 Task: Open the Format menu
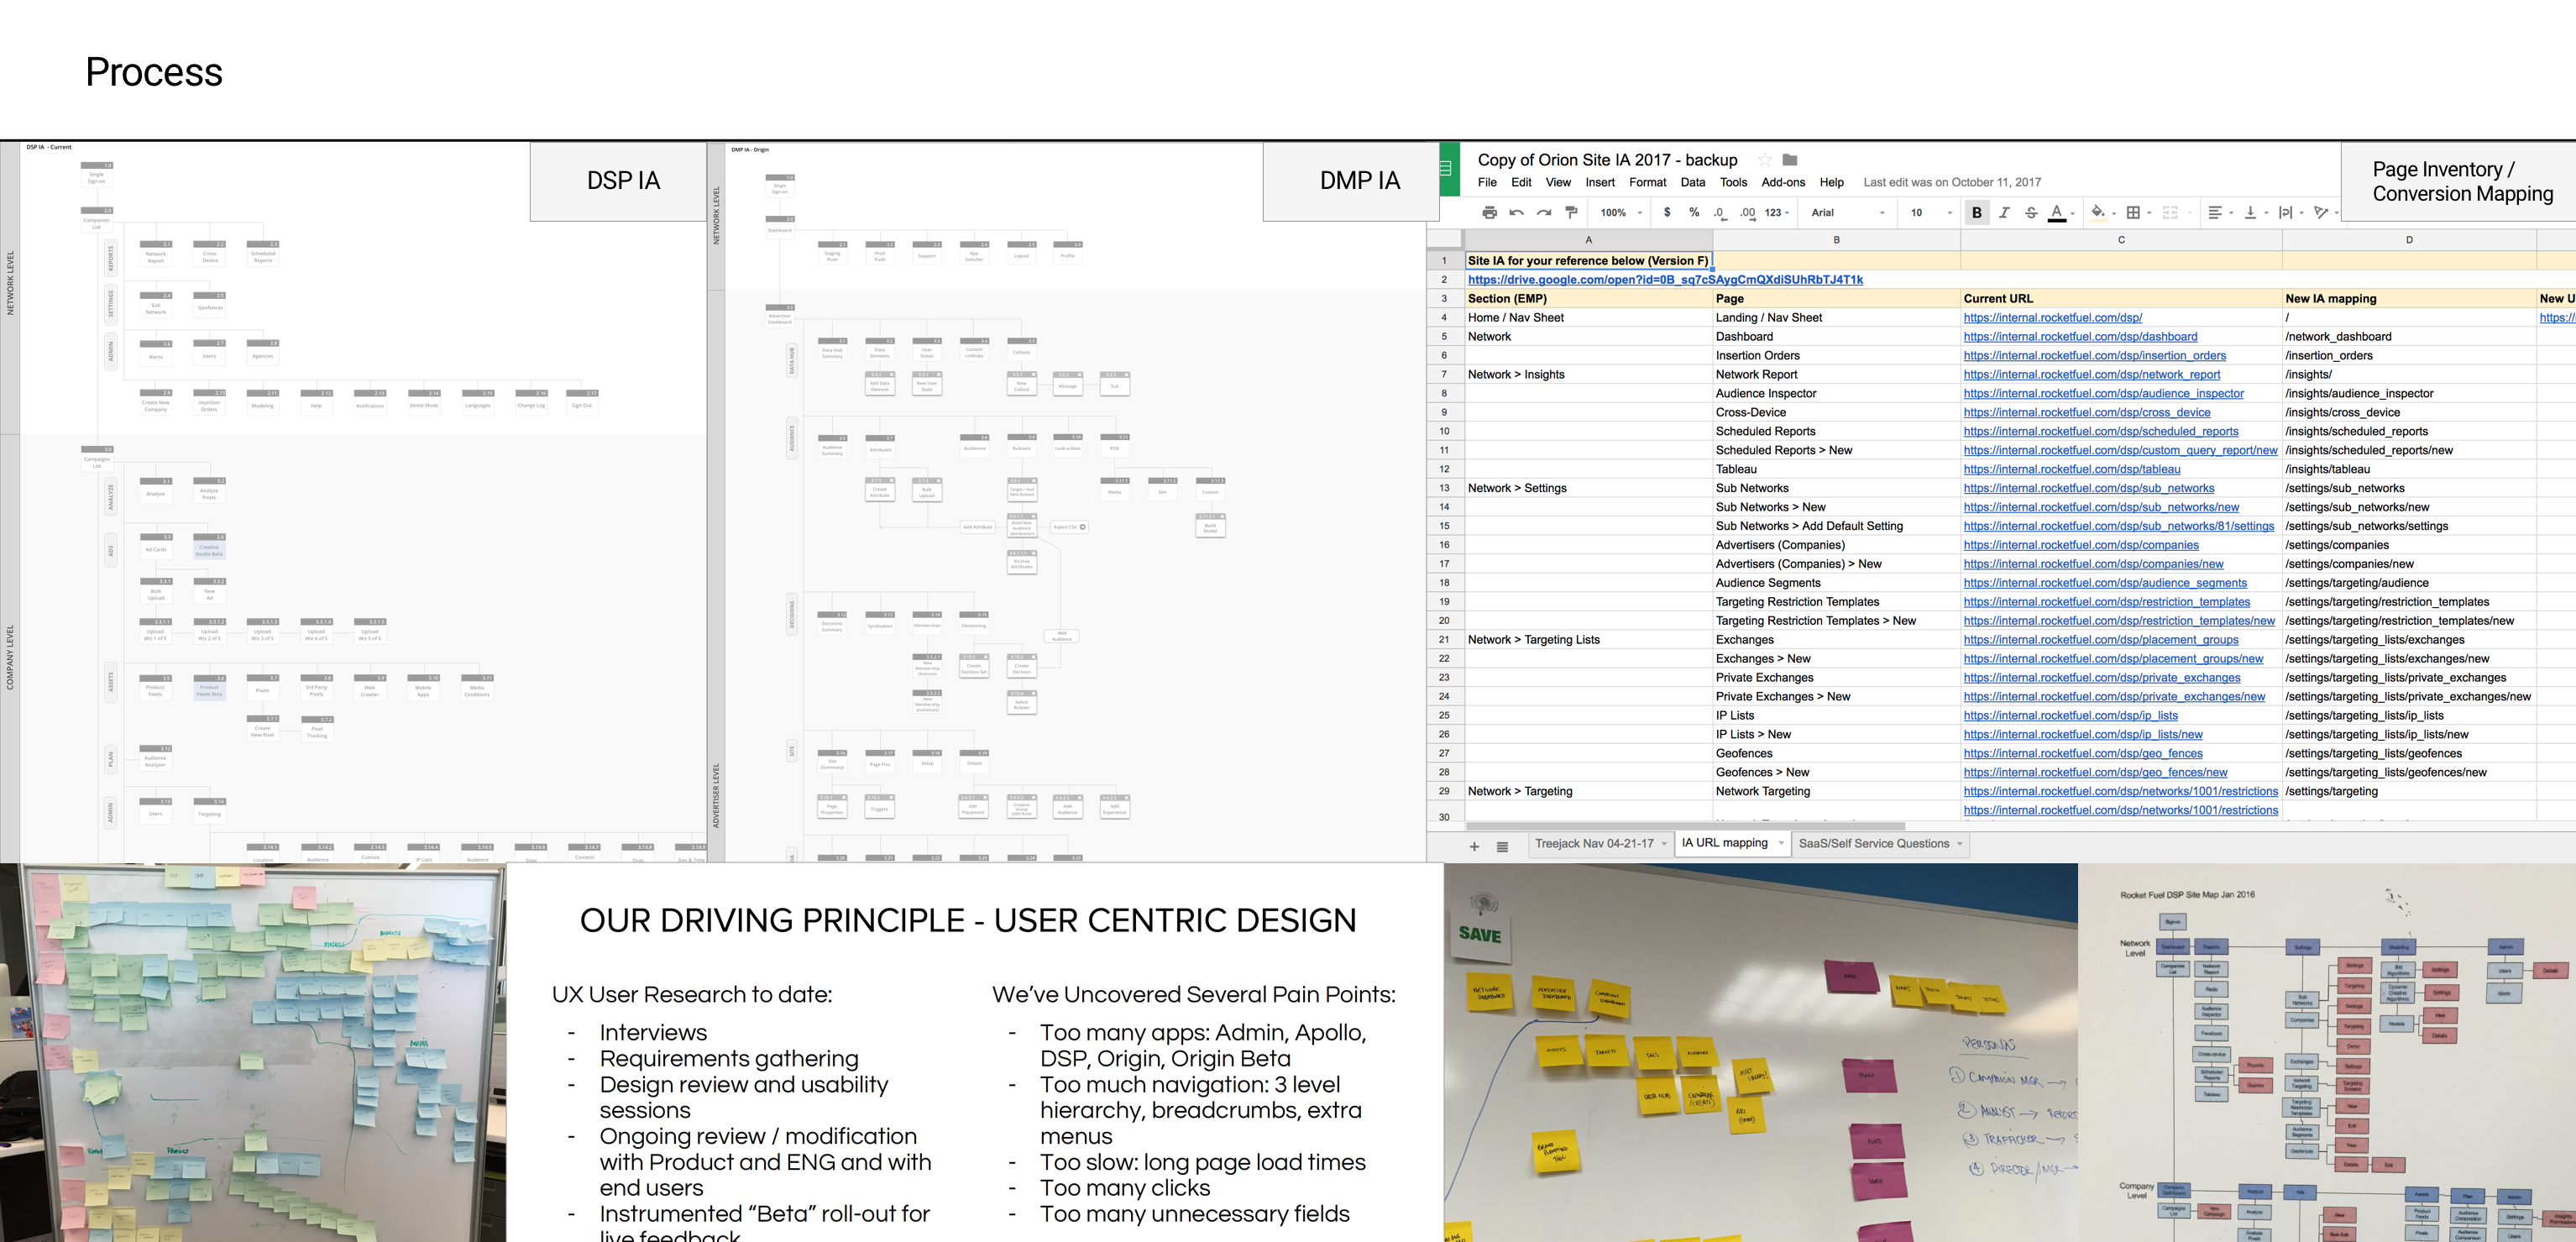(1647, 182)
